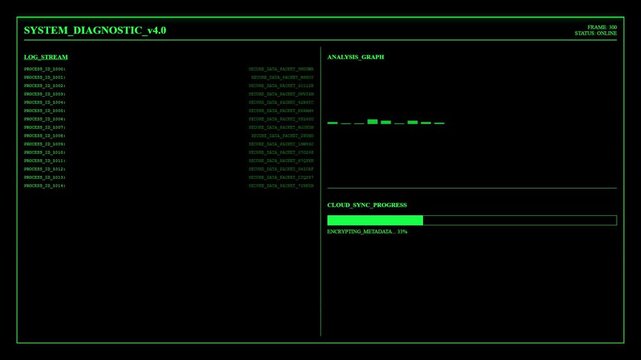Image resolution: width=641 pixels, height=360 pixels.
Task: Select log entry PROCESS_ID_1013
Action: (169, 177)
